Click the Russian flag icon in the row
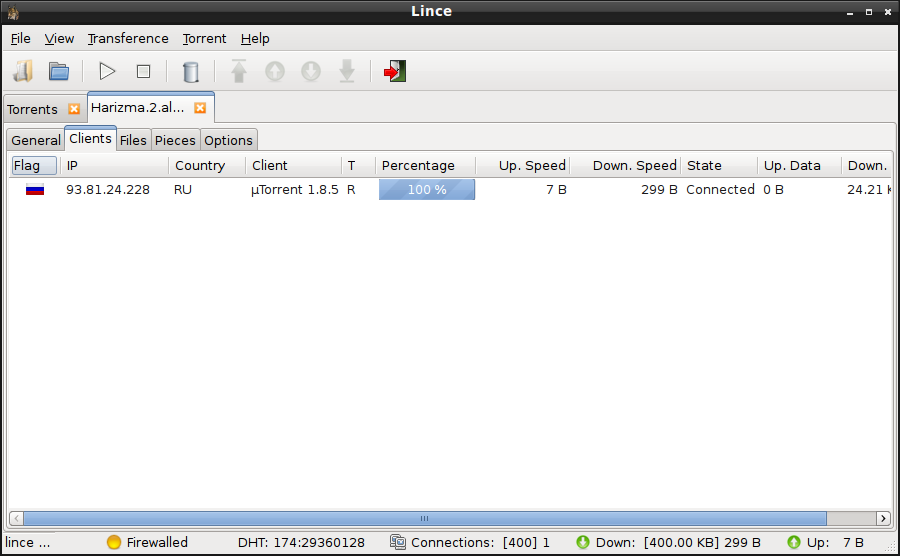 [35, 189]
